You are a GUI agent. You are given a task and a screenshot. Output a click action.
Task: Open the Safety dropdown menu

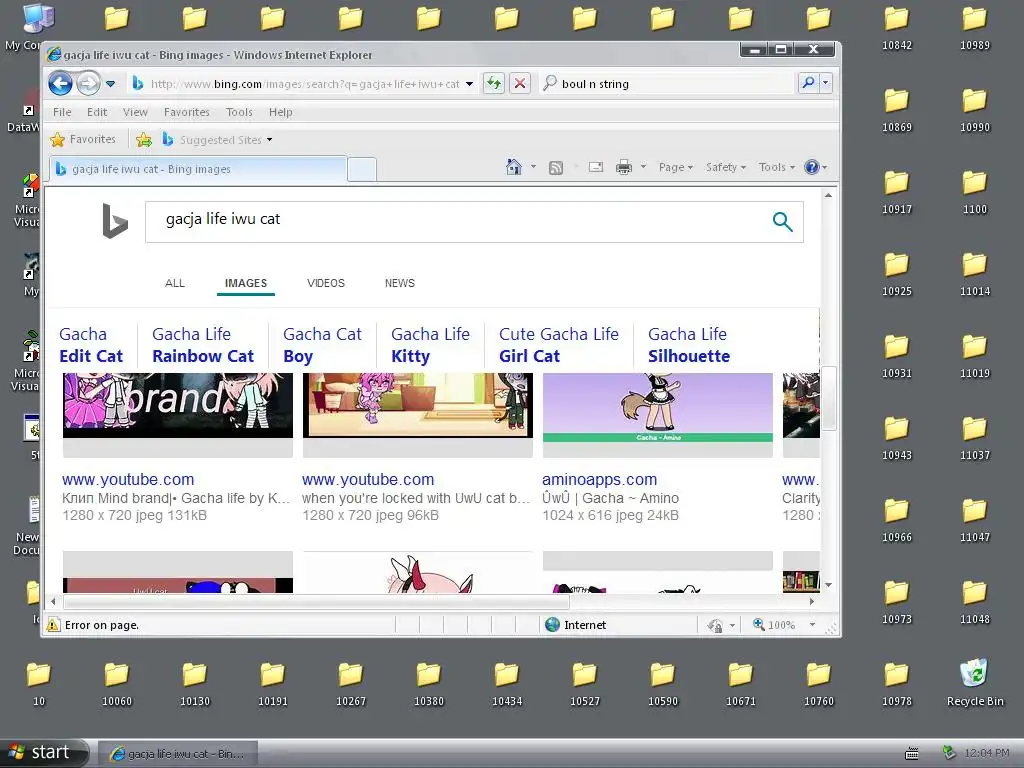coord(726,167)
